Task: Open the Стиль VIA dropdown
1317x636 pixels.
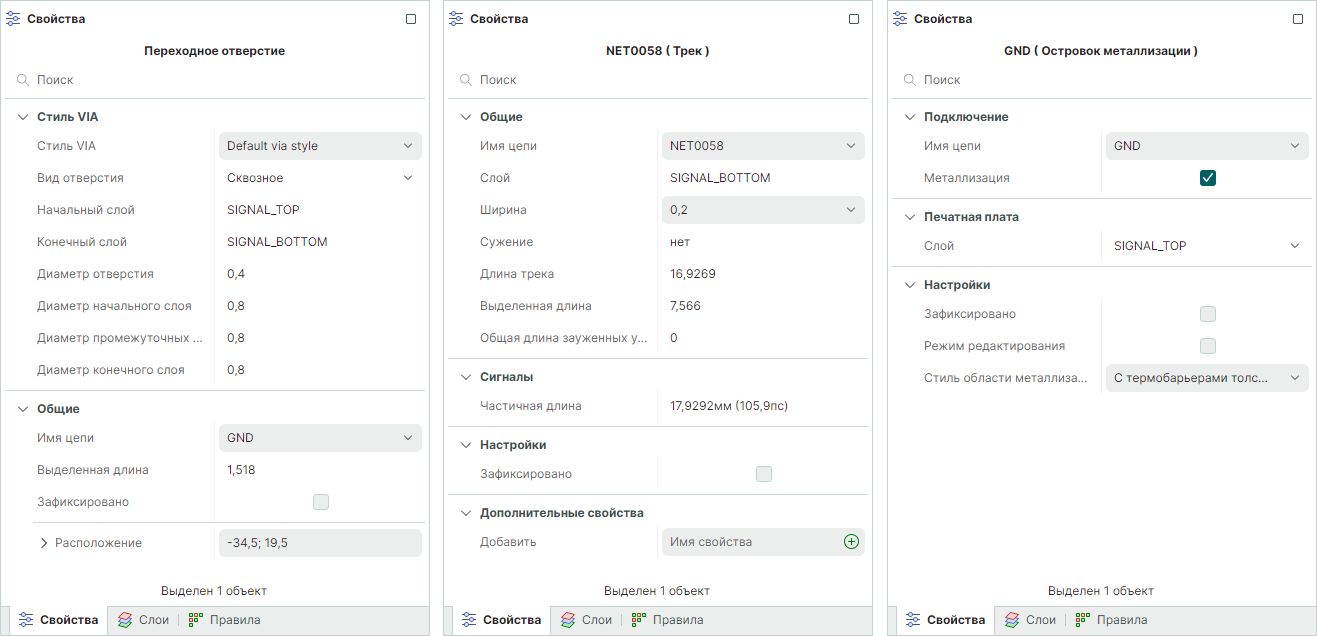Action: pyautogui.click(x=320, y=146)
